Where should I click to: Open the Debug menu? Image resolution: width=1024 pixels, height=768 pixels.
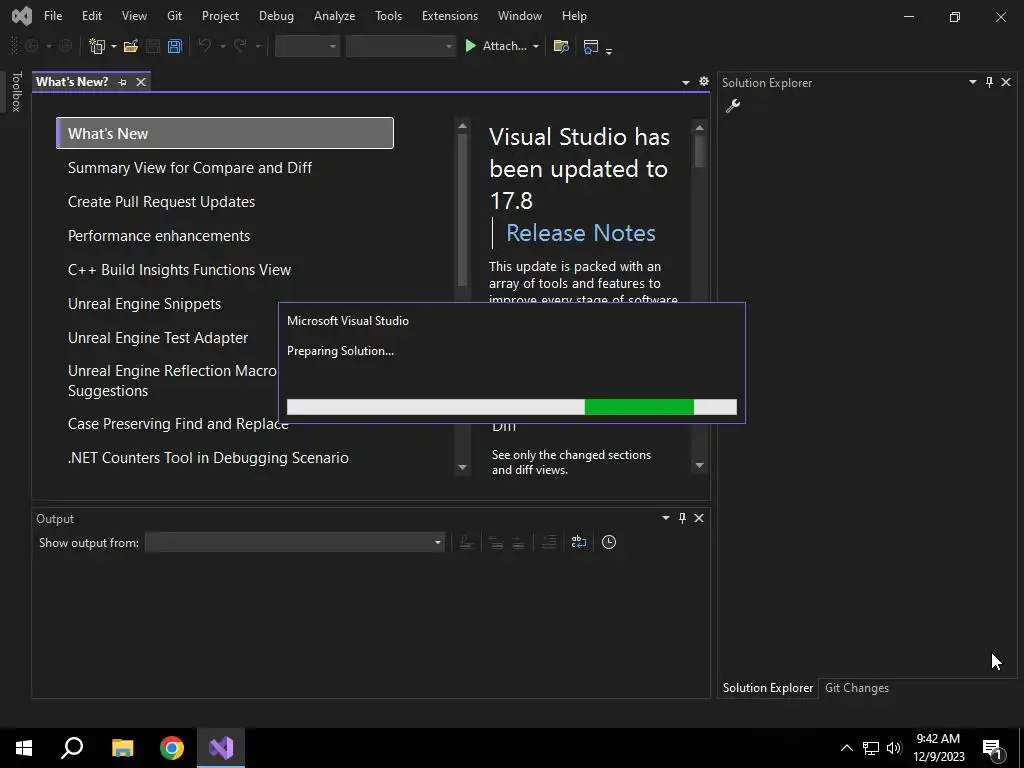(x=276, y=16)
